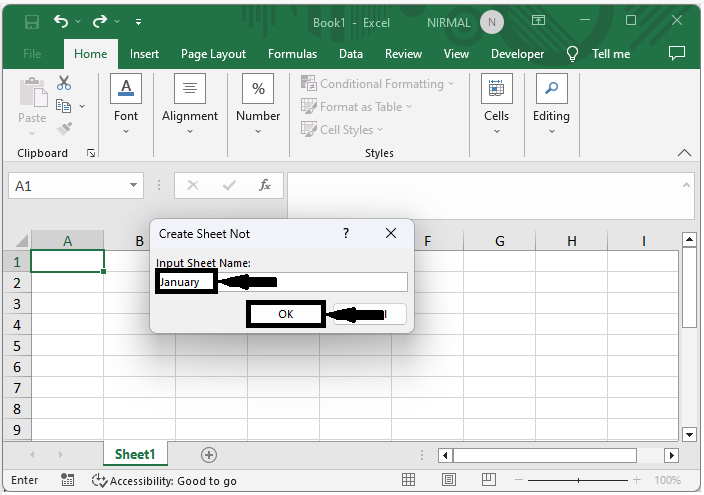Image resolution: width=704 pixels, height=495 pixels.
Task: Open the Page Layout tab
Action: point(213,54)
